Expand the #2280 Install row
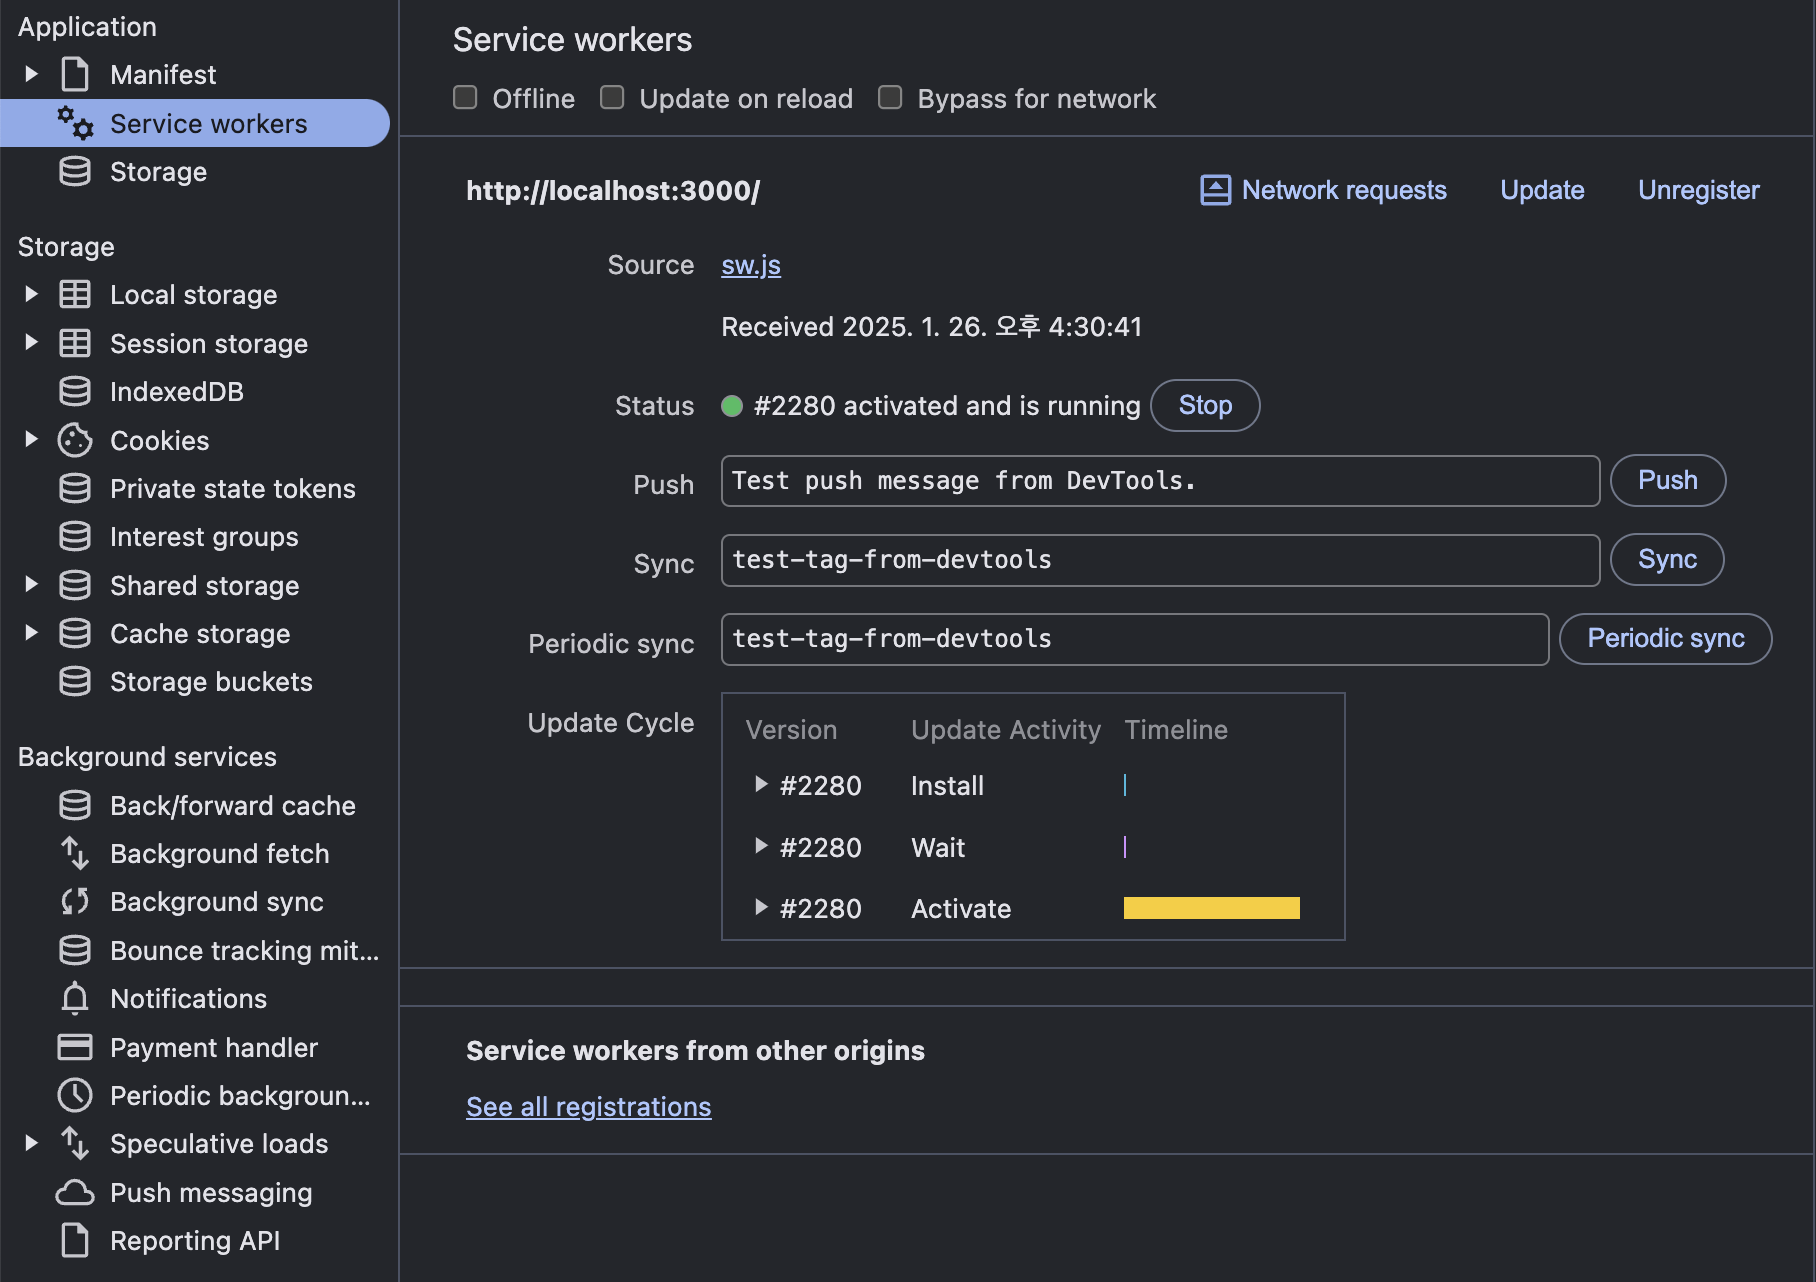The width and height of the screenshot is (1816, 1282). click(x=761, y=785)
